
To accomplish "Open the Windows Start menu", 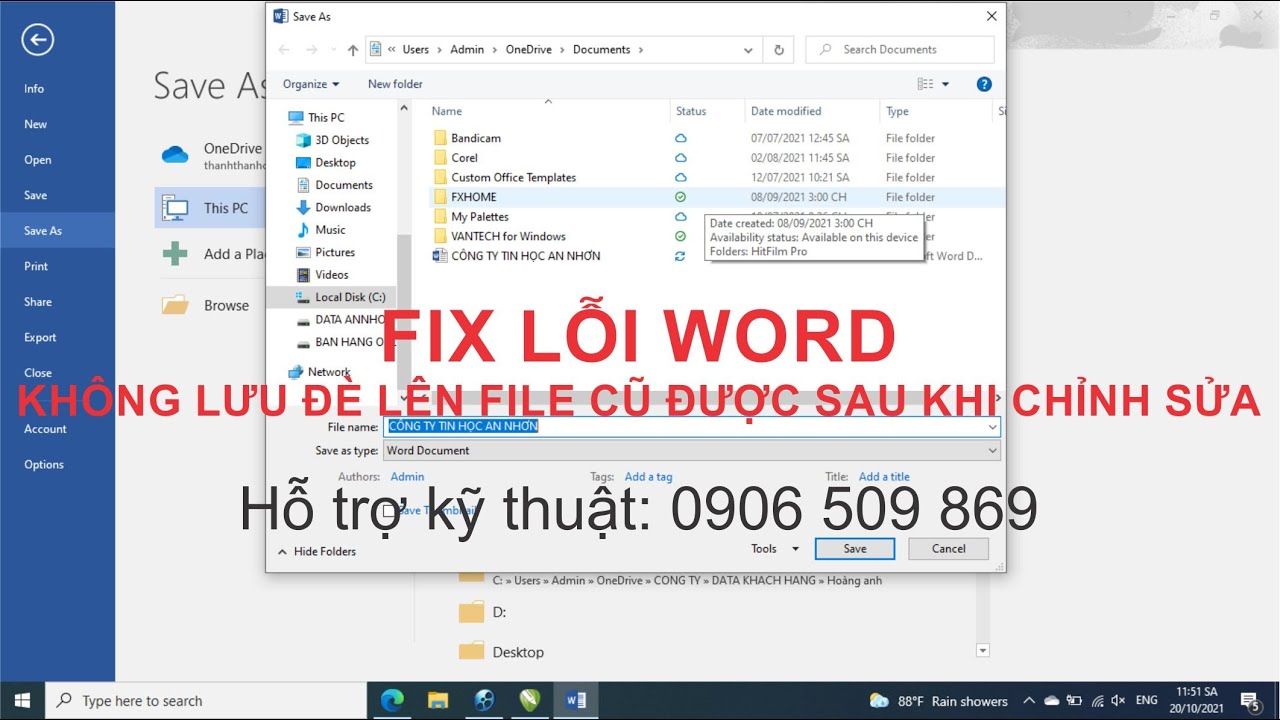I will tap(22, 700).
